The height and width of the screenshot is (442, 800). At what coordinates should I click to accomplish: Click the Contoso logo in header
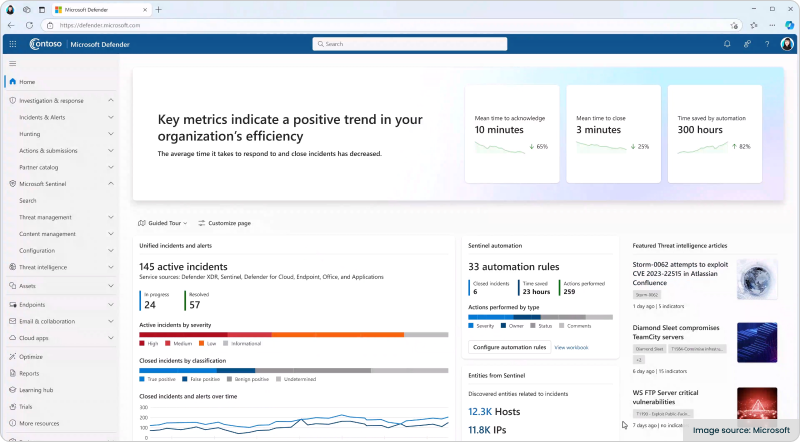(x=45, y=44)
